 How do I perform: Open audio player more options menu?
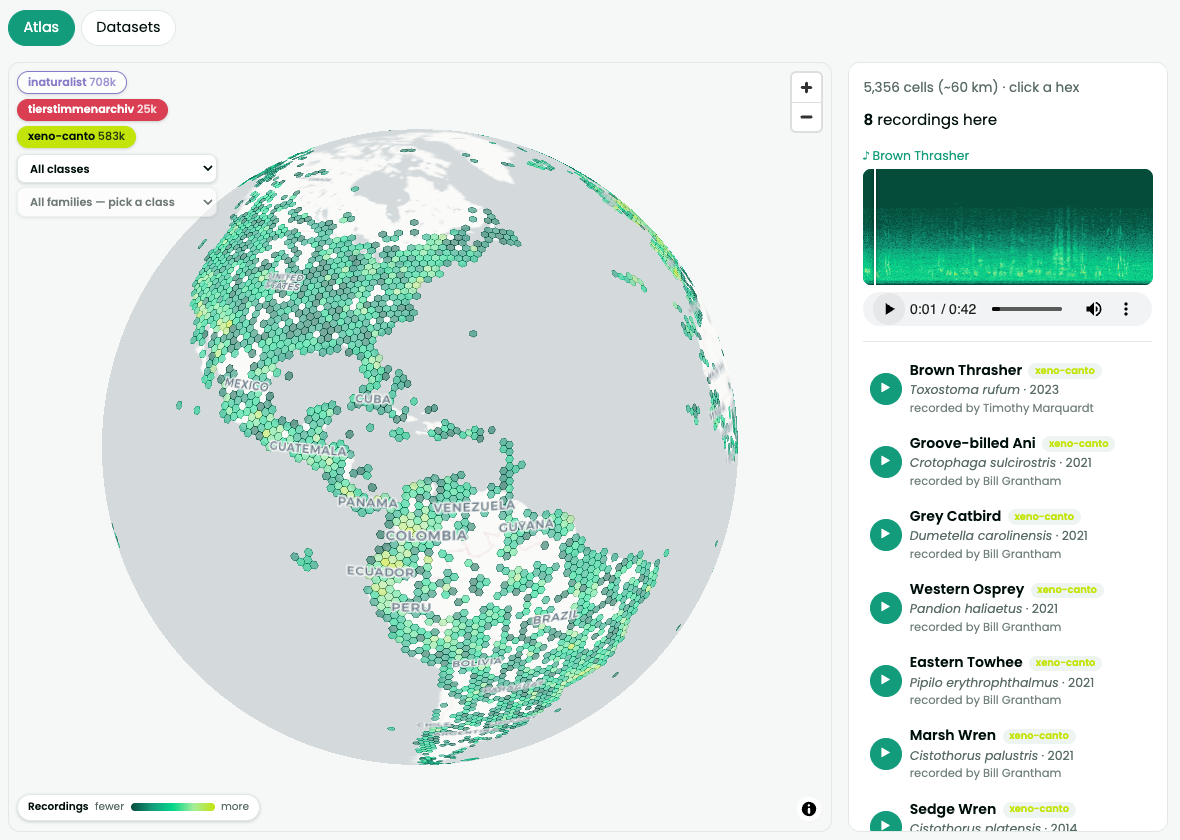[x=1126, y=309]
